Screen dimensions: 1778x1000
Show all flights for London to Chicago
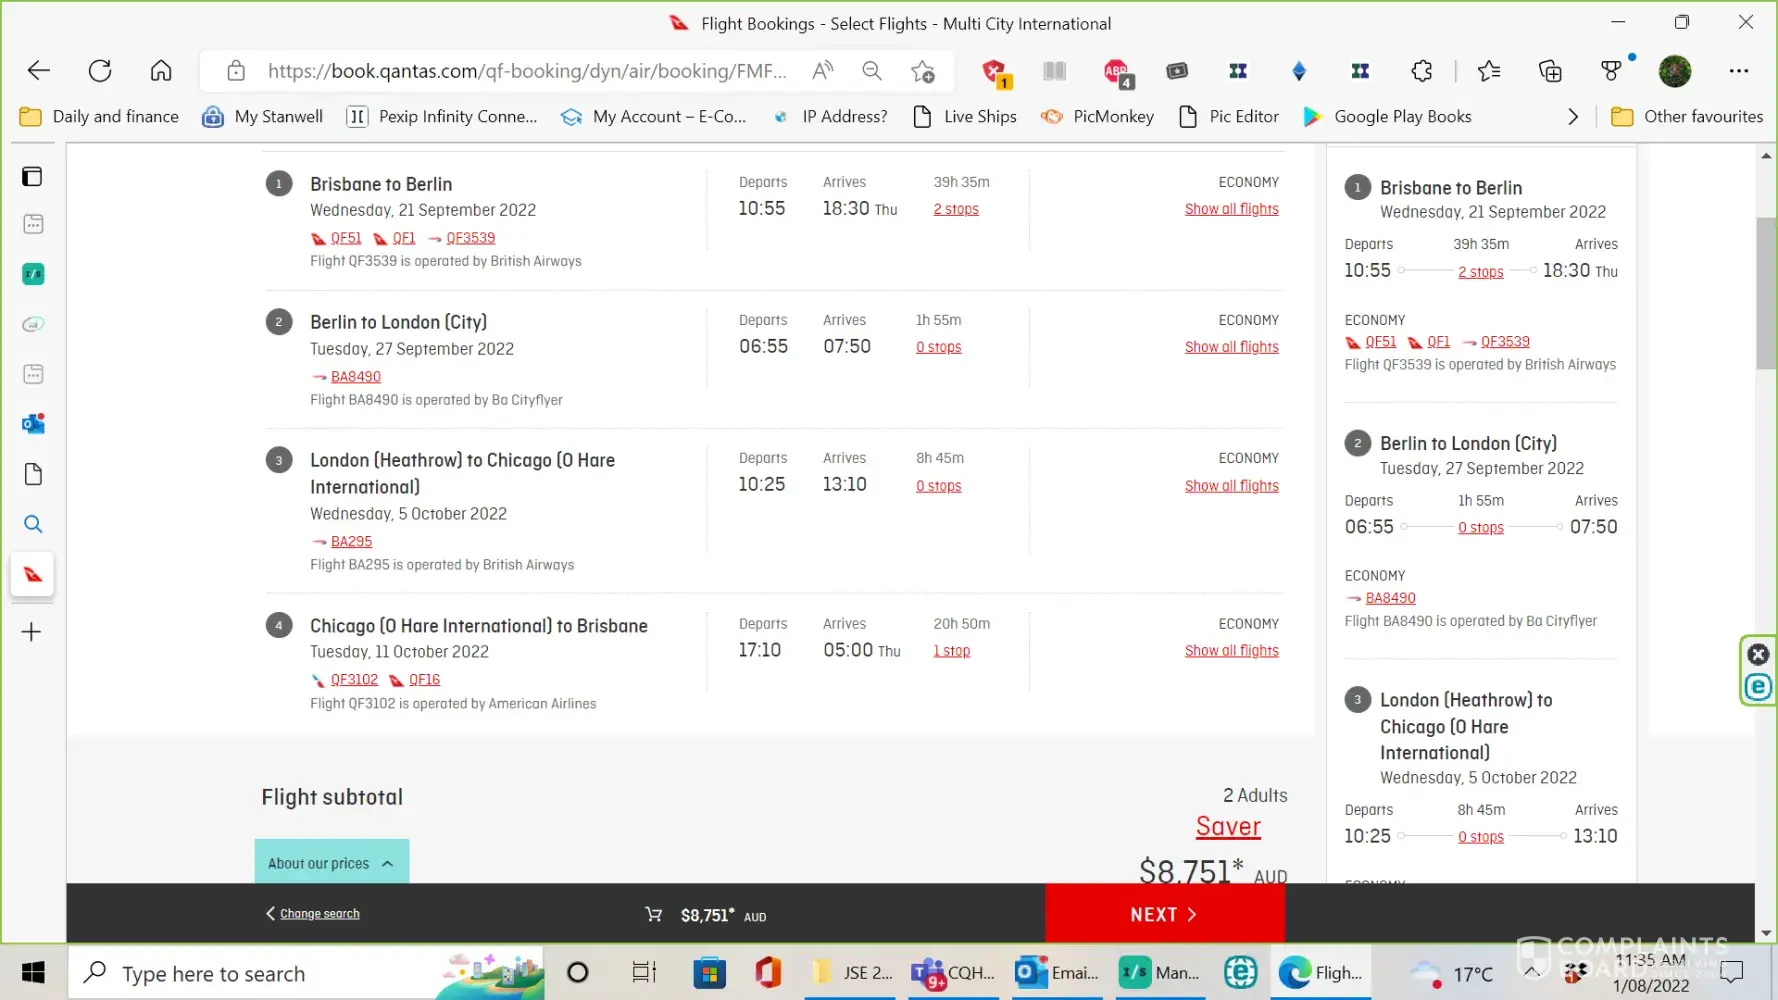(x=1231, y=486)
